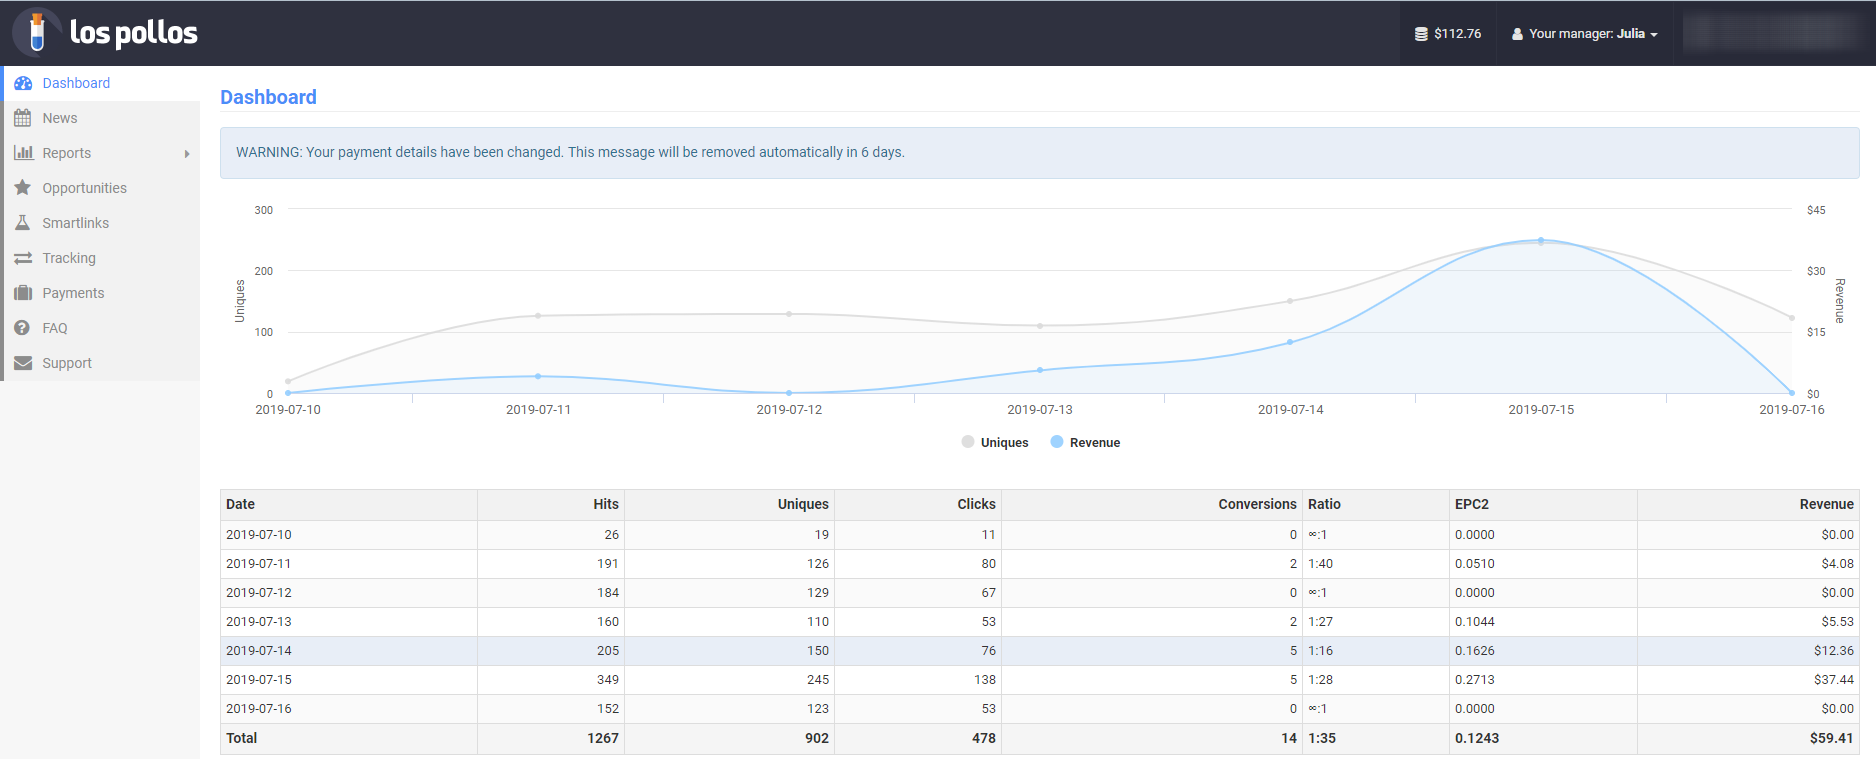Viewport: 1876px width, 759px height.
Task: Click the $112.76 balance link
Action: [1448, 34]
